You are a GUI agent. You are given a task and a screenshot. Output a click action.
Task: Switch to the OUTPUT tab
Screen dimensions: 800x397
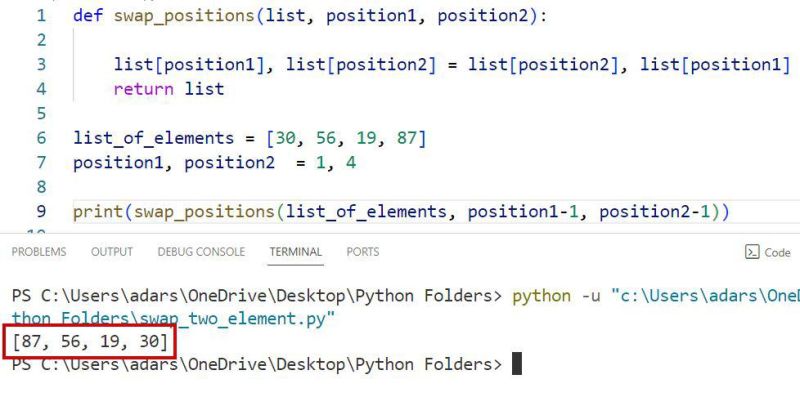(x=112, y=252)
